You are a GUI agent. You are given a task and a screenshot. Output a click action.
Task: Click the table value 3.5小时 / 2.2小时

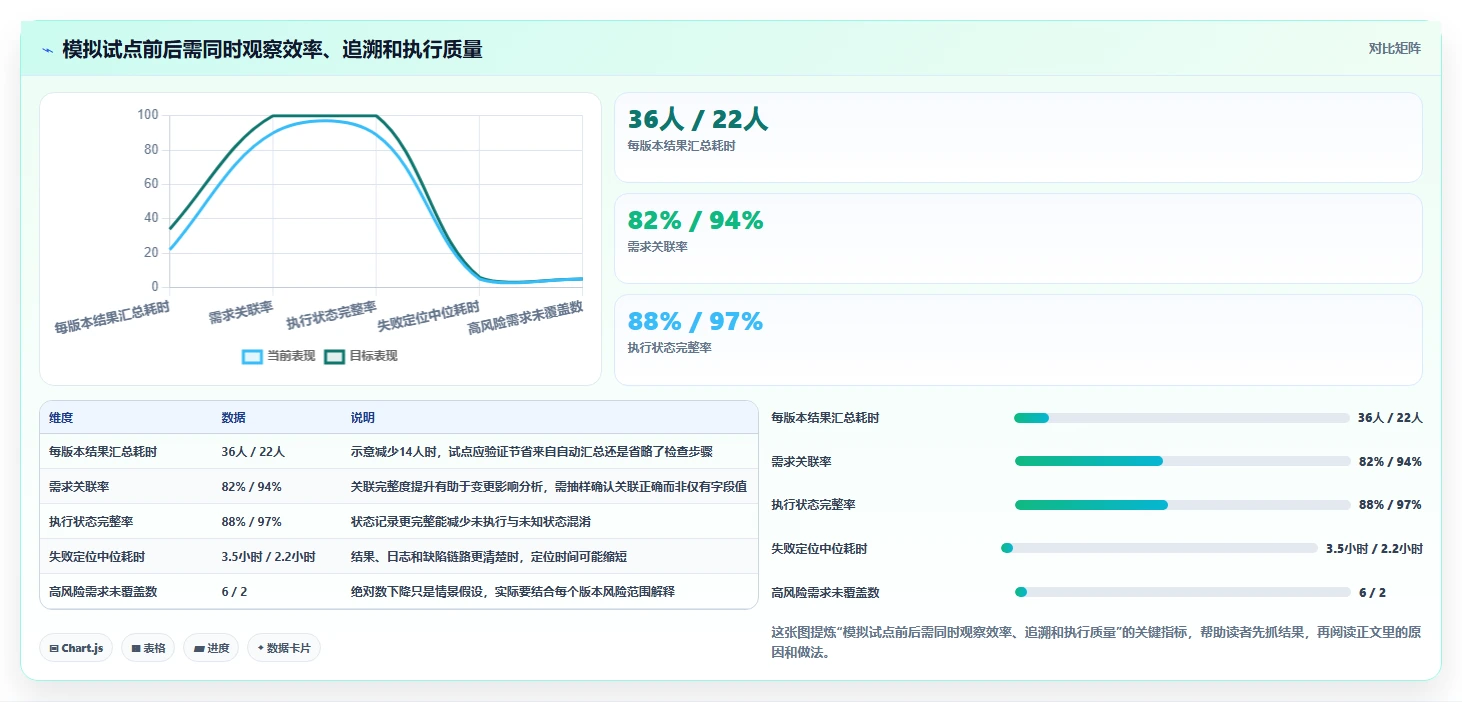268,557
